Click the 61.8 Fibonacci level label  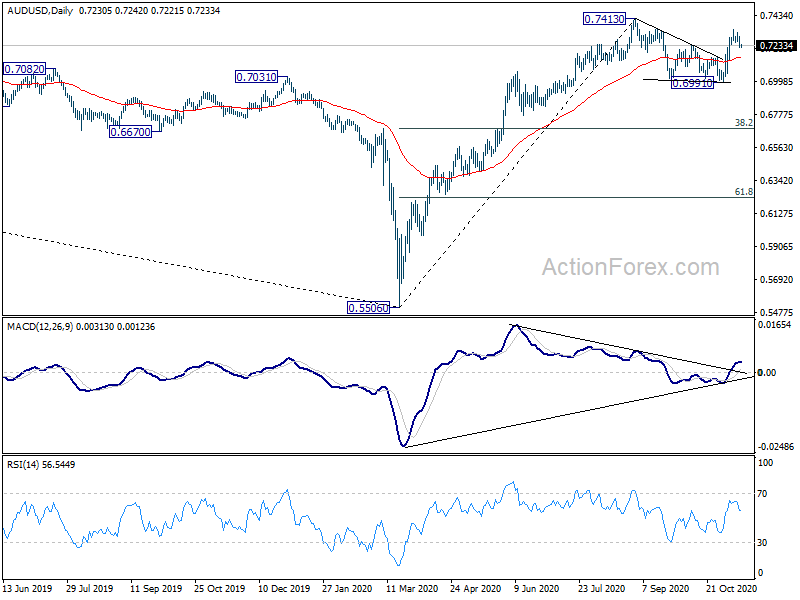click(x=743, y=192)
